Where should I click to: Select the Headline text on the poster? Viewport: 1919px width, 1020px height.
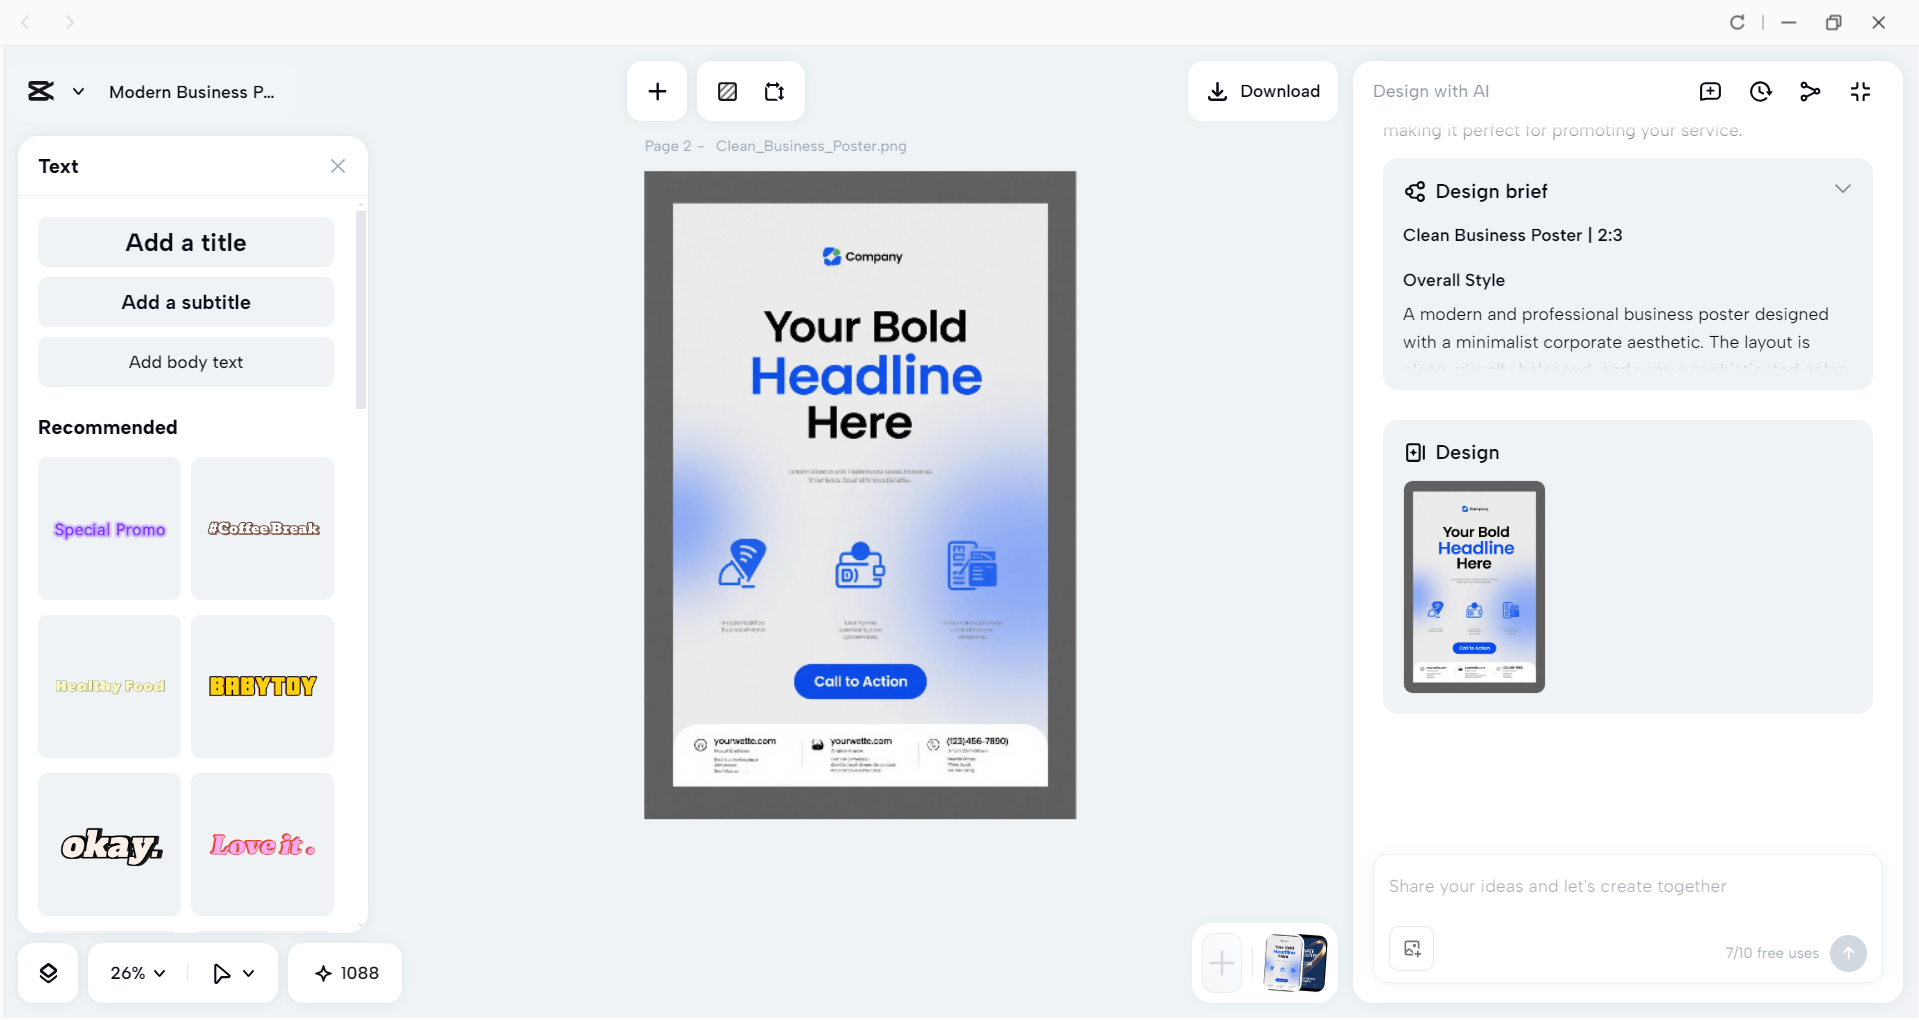point(866,376)
